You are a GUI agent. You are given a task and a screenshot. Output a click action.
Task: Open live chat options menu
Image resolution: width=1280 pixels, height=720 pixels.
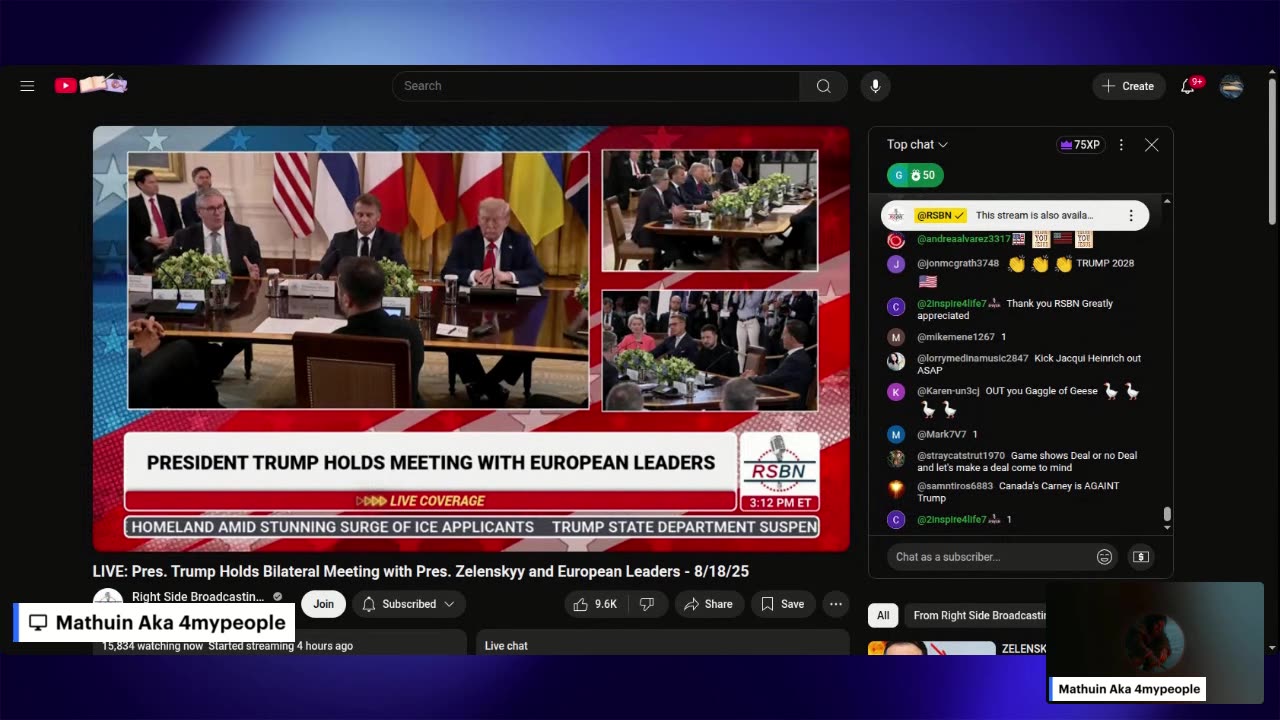tap(1121, 145)
